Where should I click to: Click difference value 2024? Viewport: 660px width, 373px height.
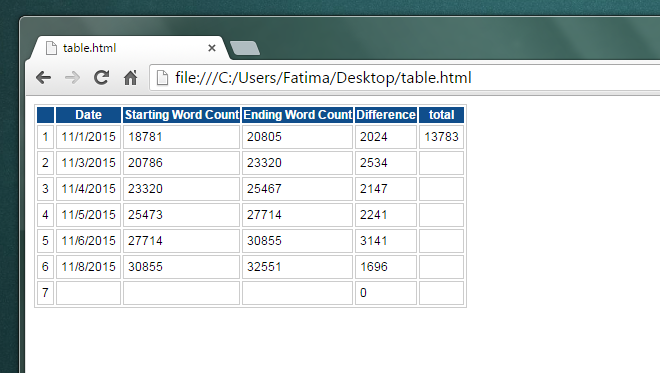(x=386, y=137)
